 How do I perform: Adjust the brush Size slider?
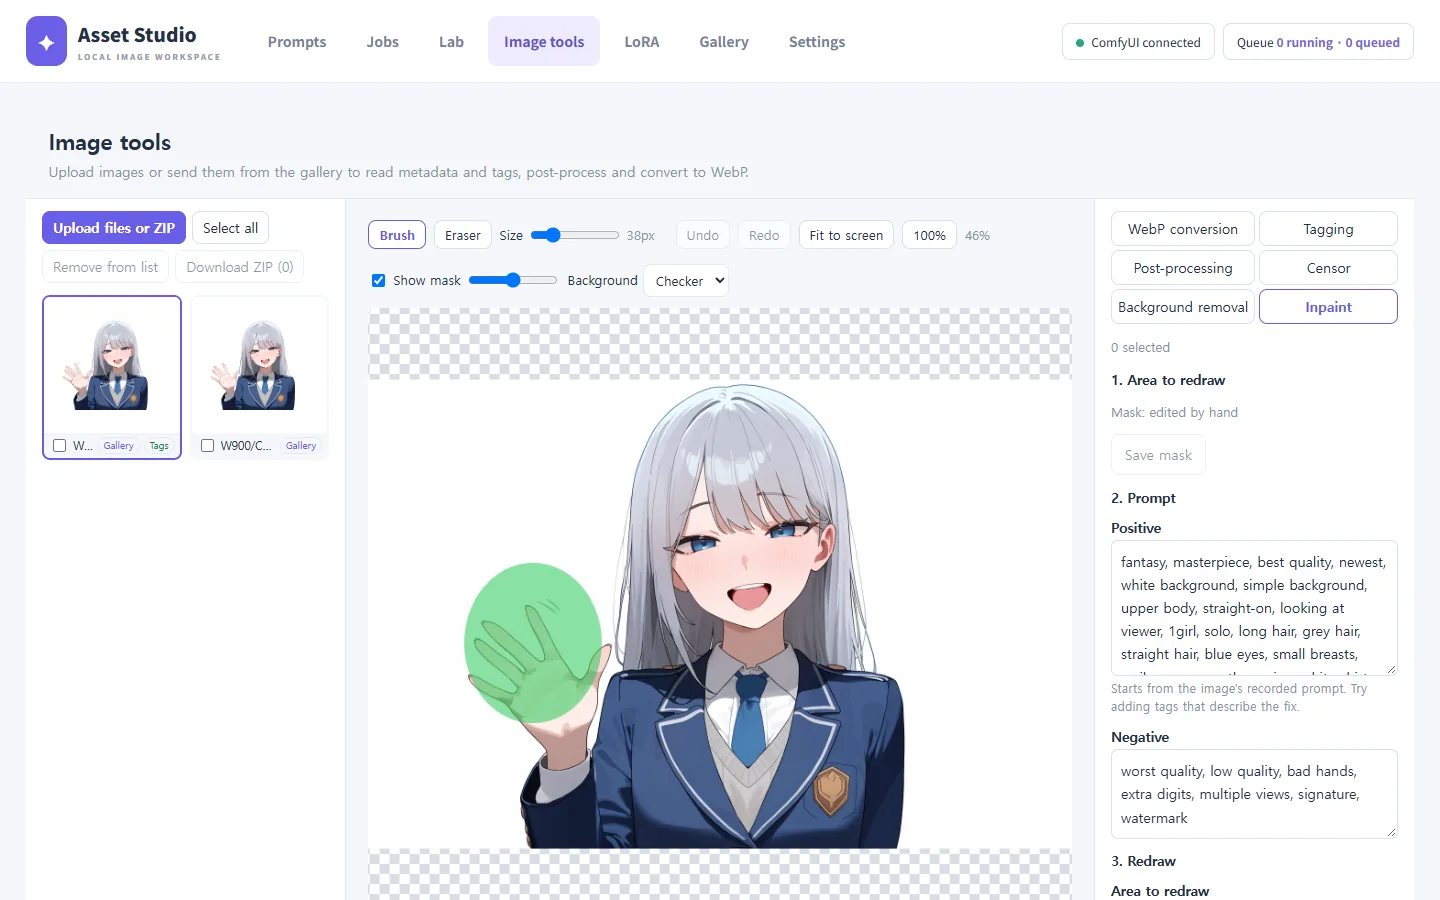pyautogui.click(x=574, y=235)
